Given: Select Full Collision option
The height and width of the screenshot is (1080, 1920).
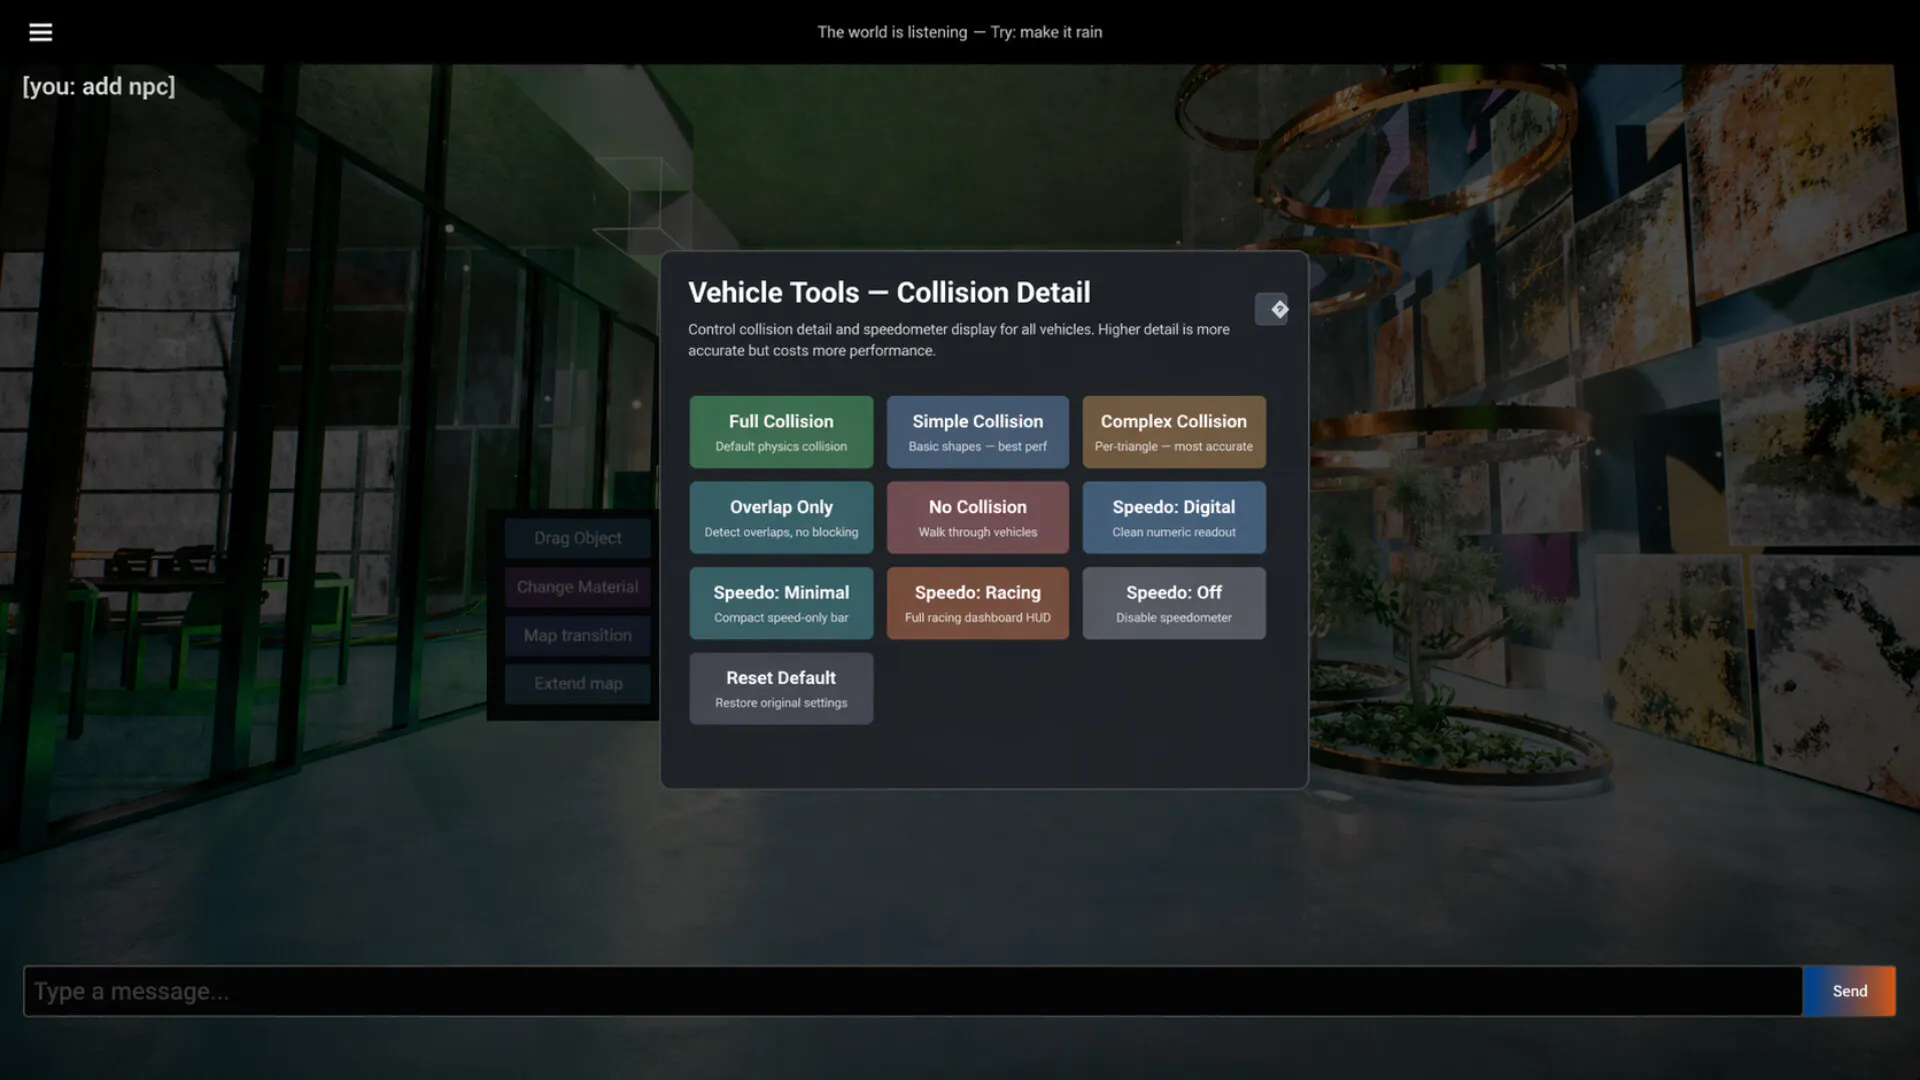Looking at the screenshot, I should pyautogui.click(x=781, y=432).
